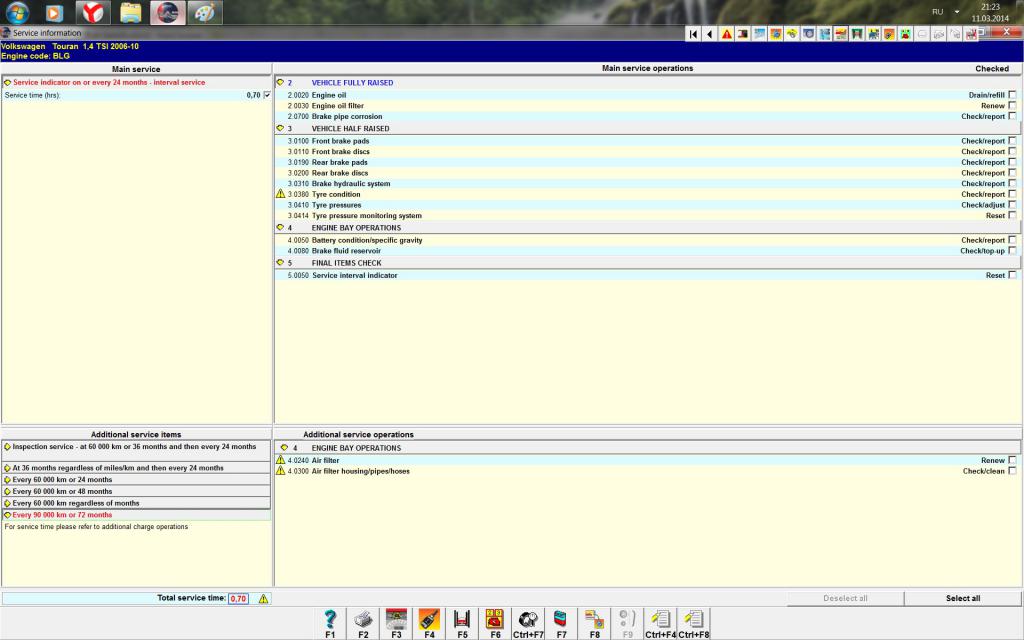Image resolution: width=1024 pixels, height=640 pixels.
Task: Tick Brake pipe corrosion Check/report checkbox
Action: (x=1012, y=116)
